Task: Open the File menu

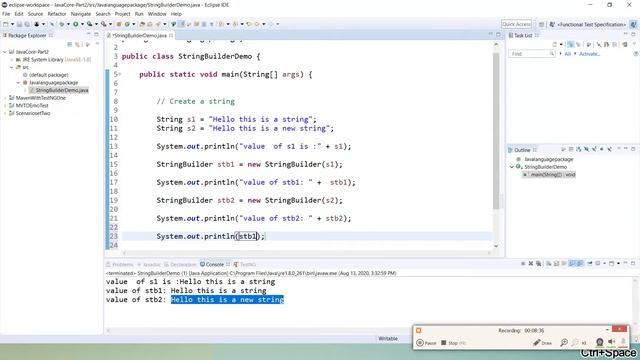Action: coord(6,14)
